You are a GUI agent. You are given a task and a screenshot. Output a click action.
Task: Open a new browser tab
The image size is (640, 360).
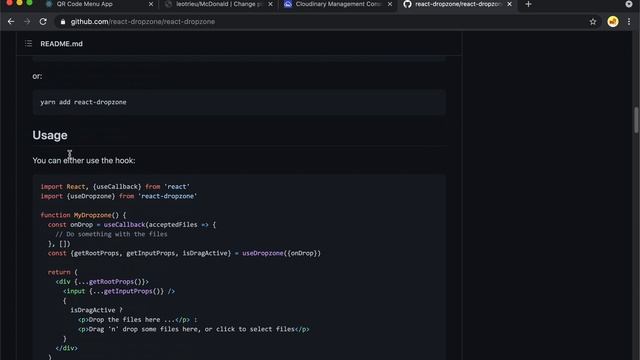tap(528, 4)
